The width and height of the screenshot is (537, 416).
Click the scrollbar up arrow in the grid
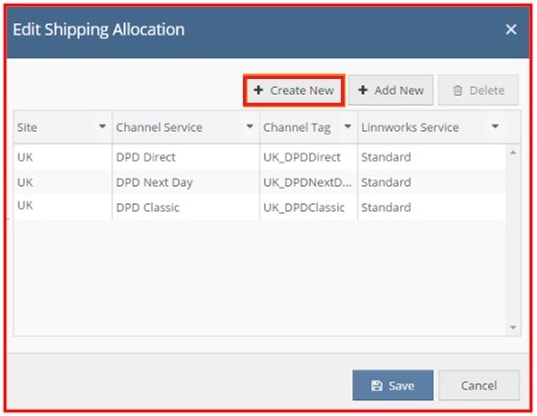coord(513,153)
